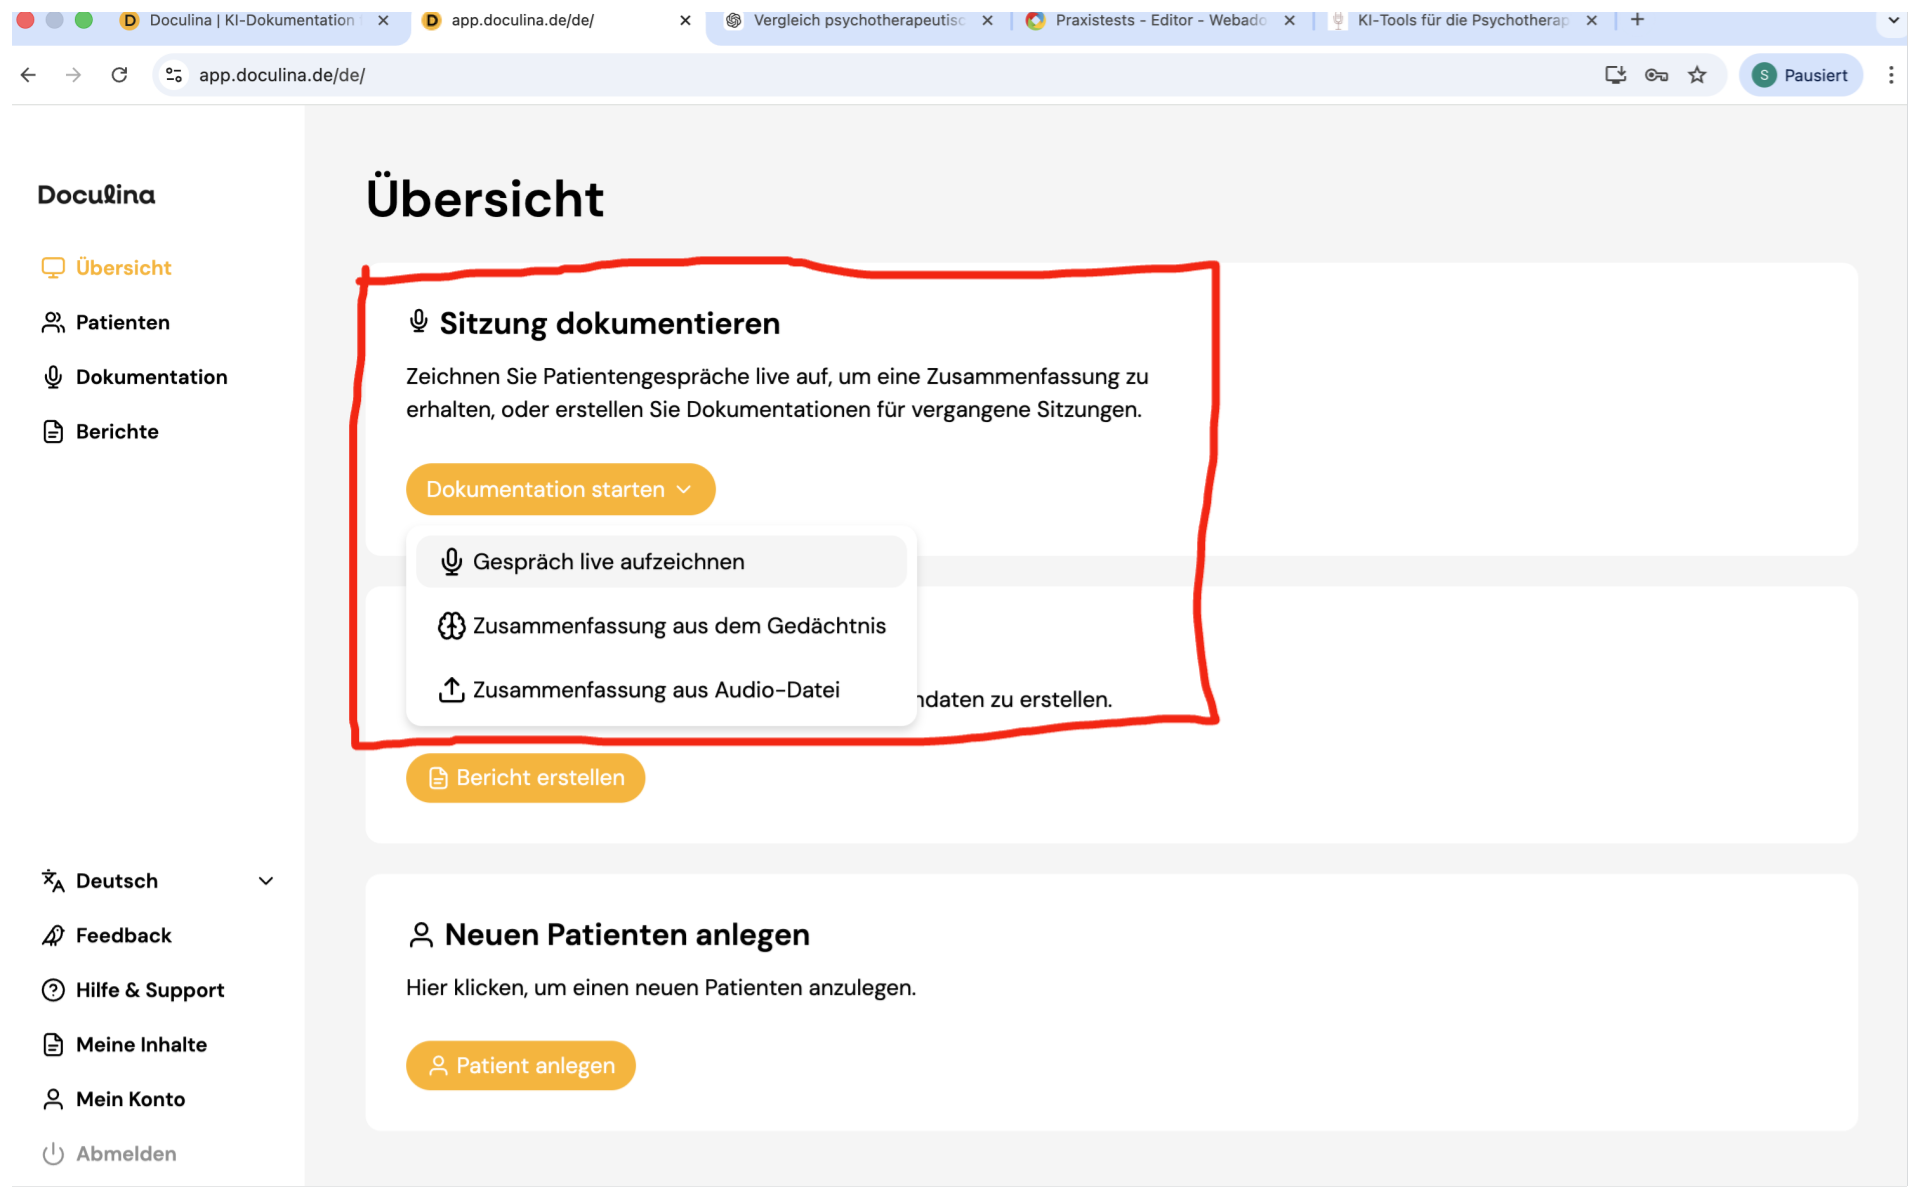
Task: Click the Patient anlegen button
Action: [x=520, y=1066]
